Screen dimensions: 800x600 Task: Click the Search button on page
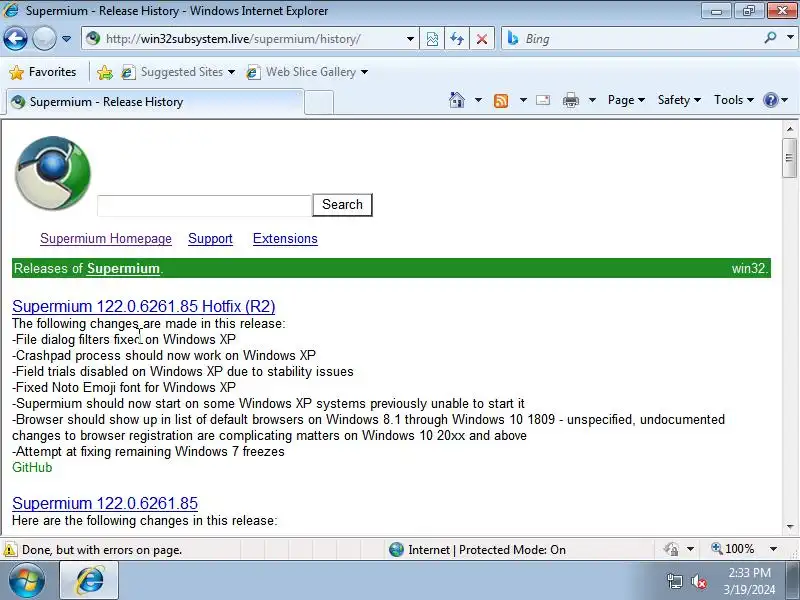click(x=342, y=205)
